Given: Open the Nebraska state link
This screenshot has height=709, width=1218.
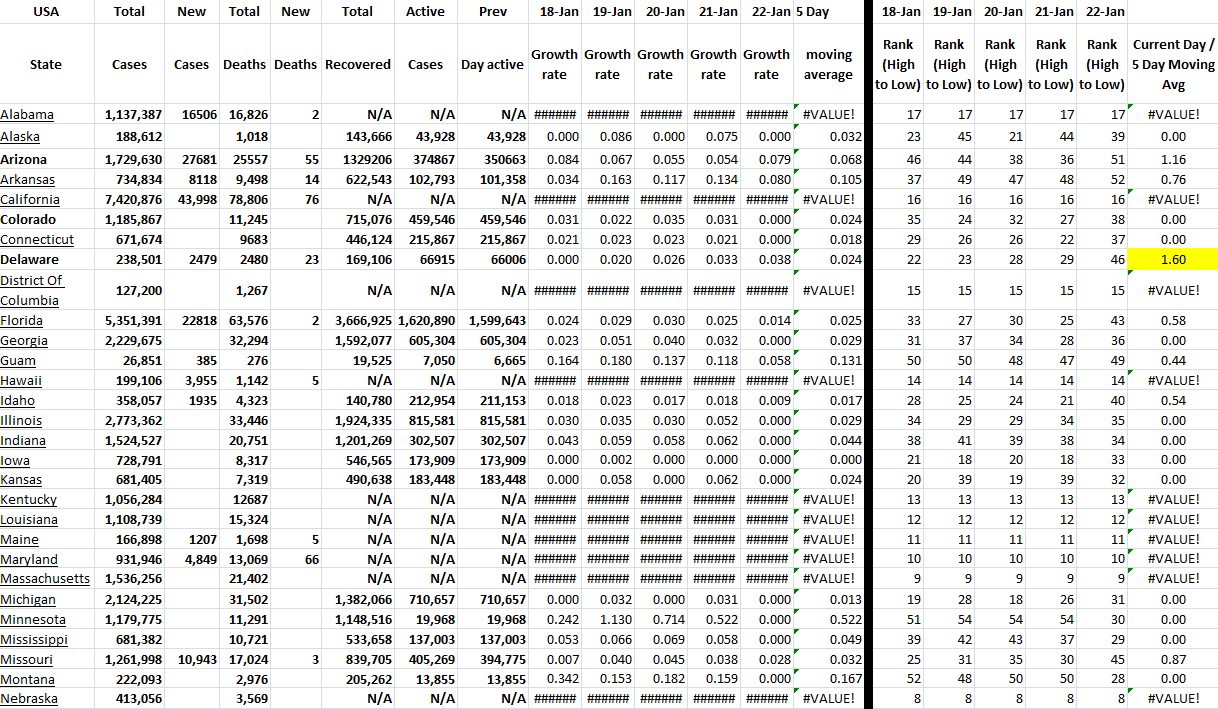Looking at the screenshot, I should pos(29,699).
